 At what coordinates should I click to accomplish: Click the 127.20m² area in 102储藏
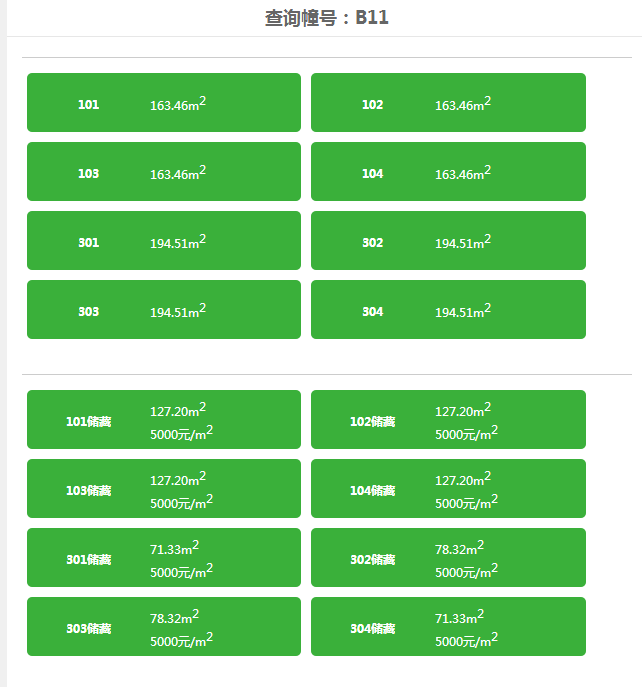[x=463, y=409]
